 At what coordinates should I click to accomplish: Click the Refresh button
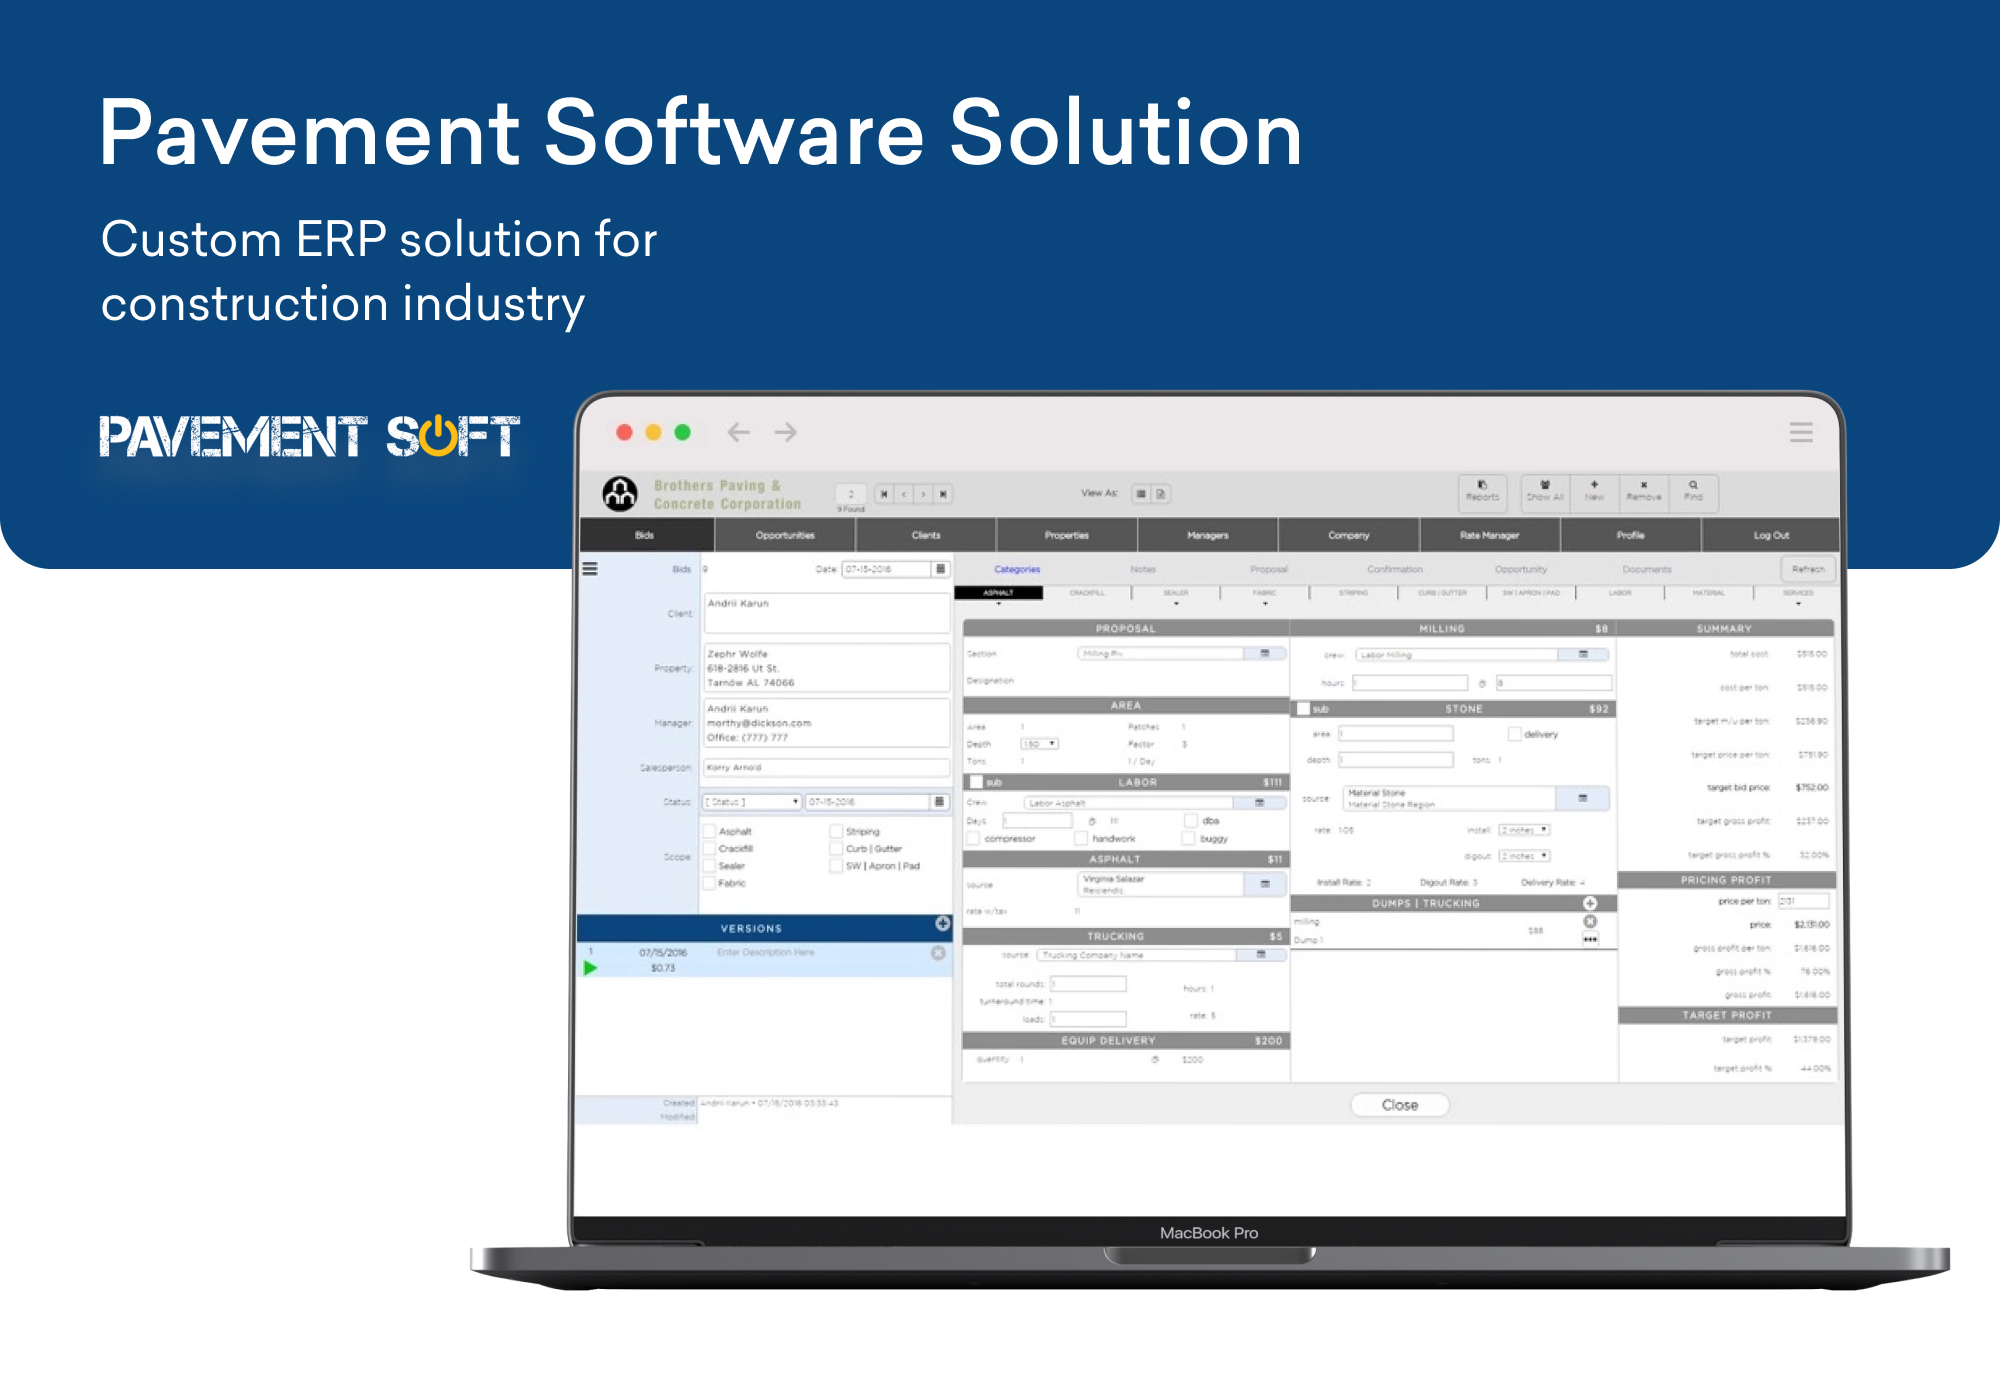click(x=1807, y=569)
